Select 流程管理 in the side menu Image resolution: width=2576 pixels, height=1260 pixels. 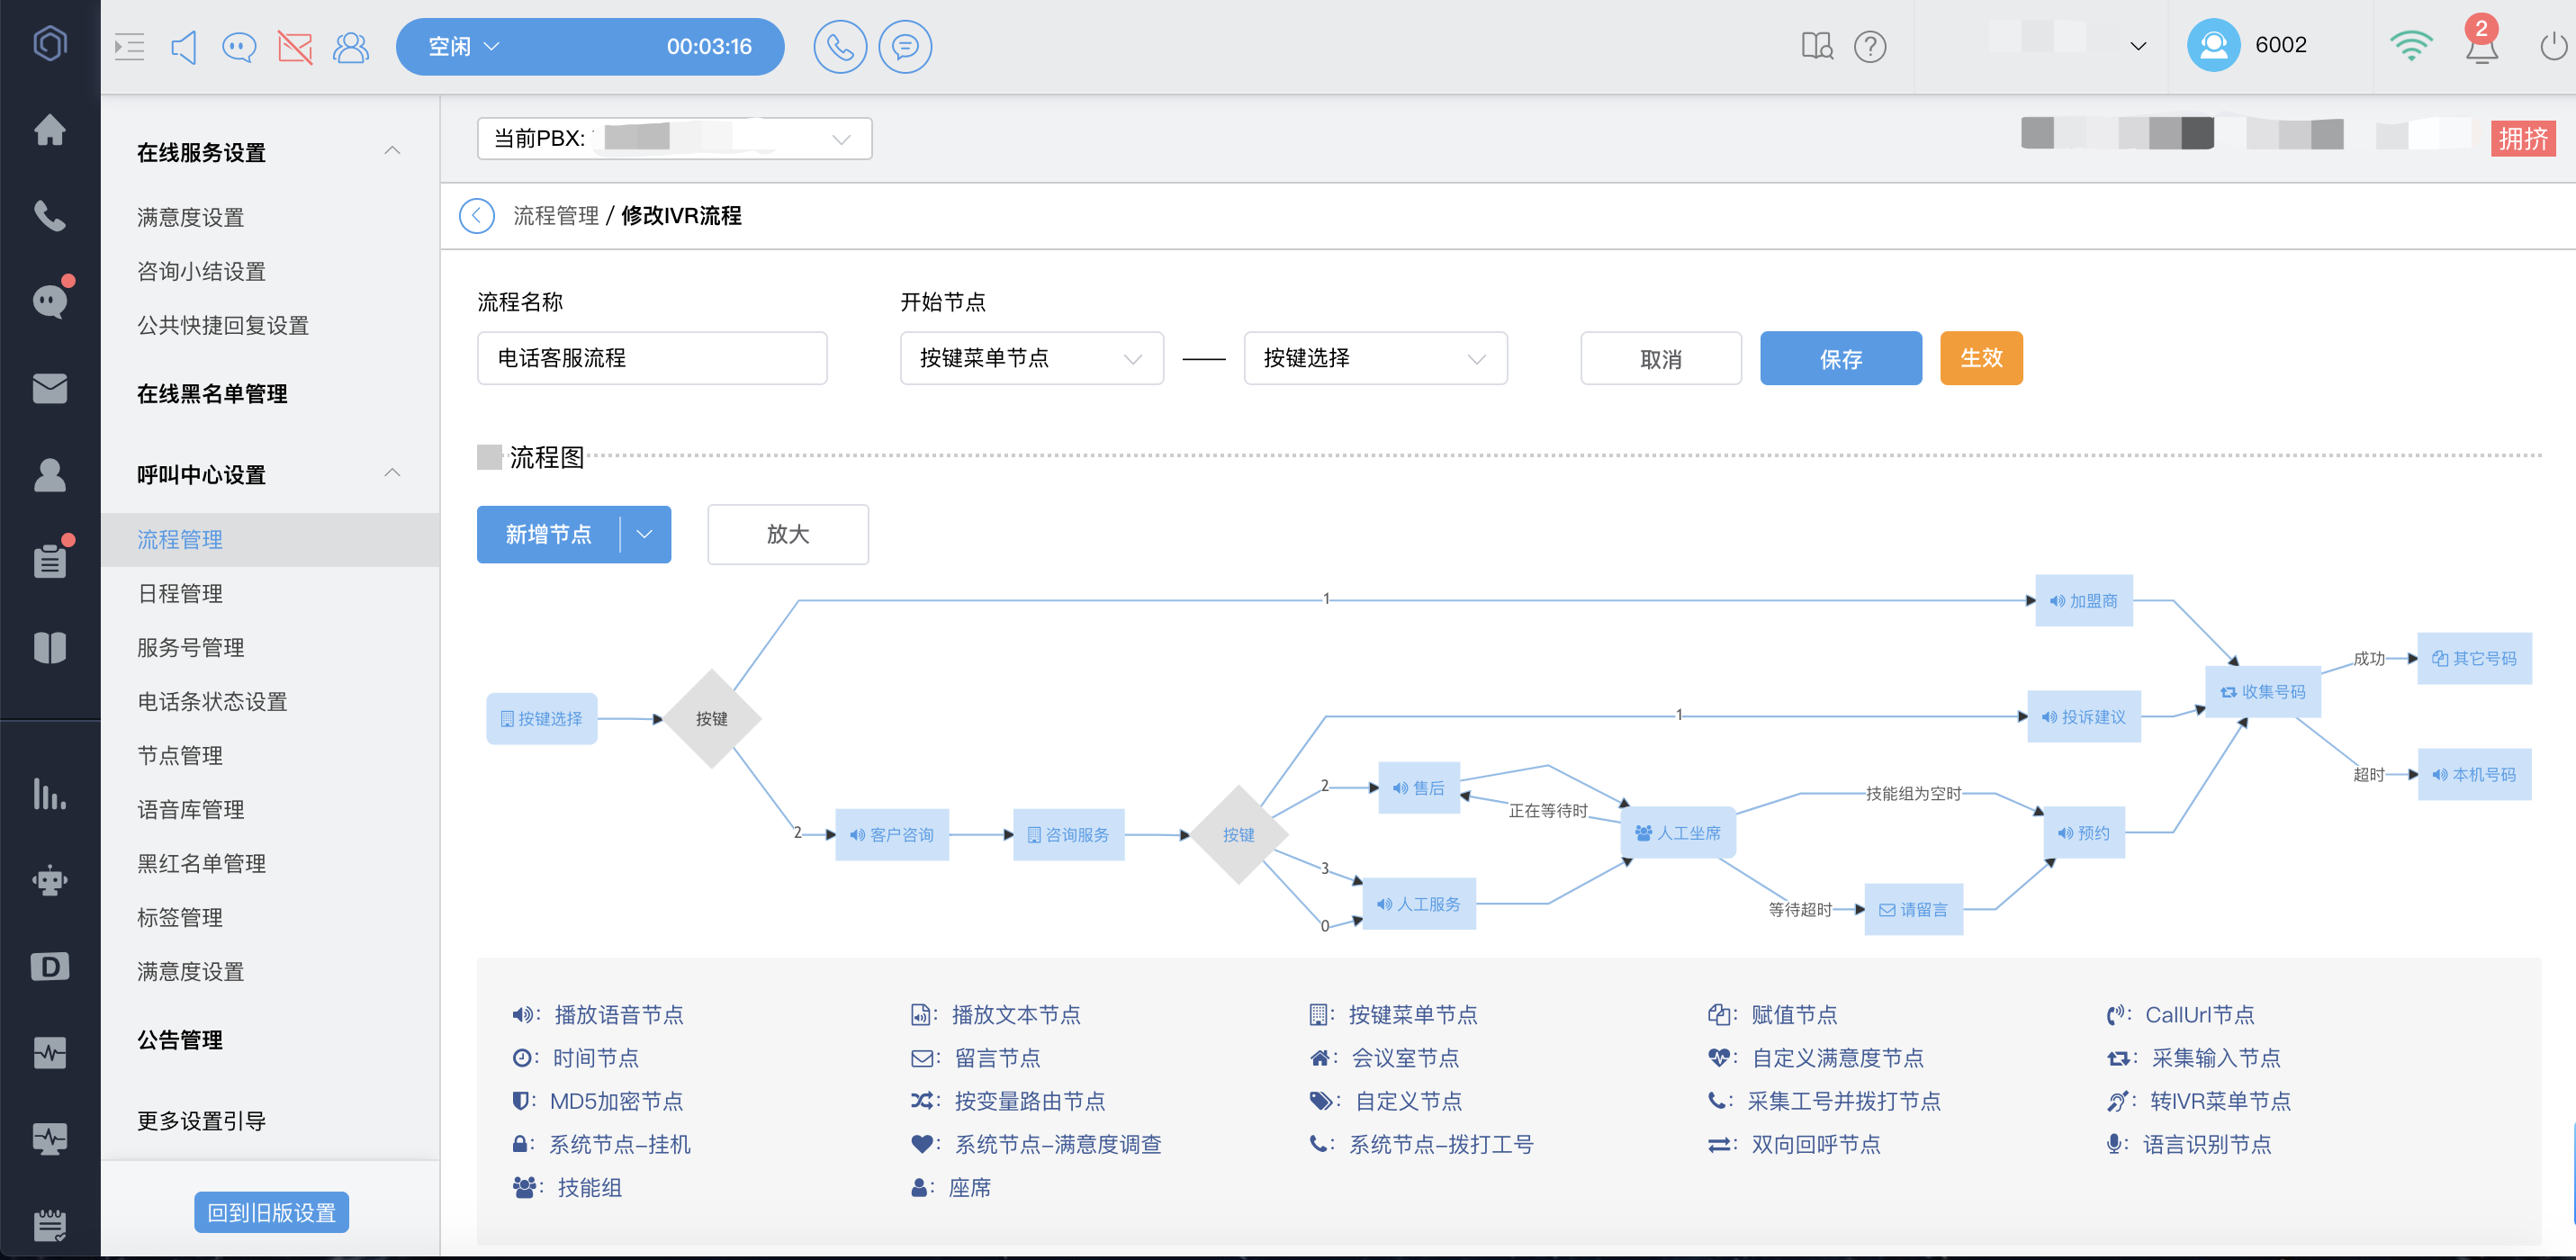pos(270,540)
